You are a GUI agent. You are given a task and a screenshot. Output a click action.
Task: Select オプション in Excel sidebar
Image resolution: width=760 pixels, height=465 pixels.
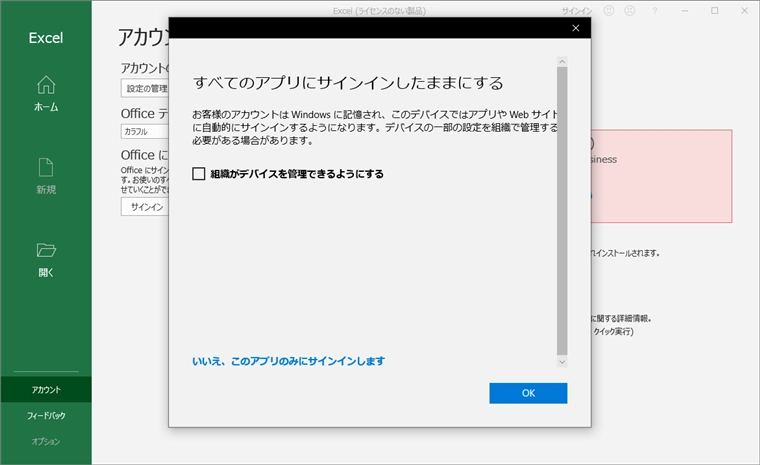(x=46, y=441)
